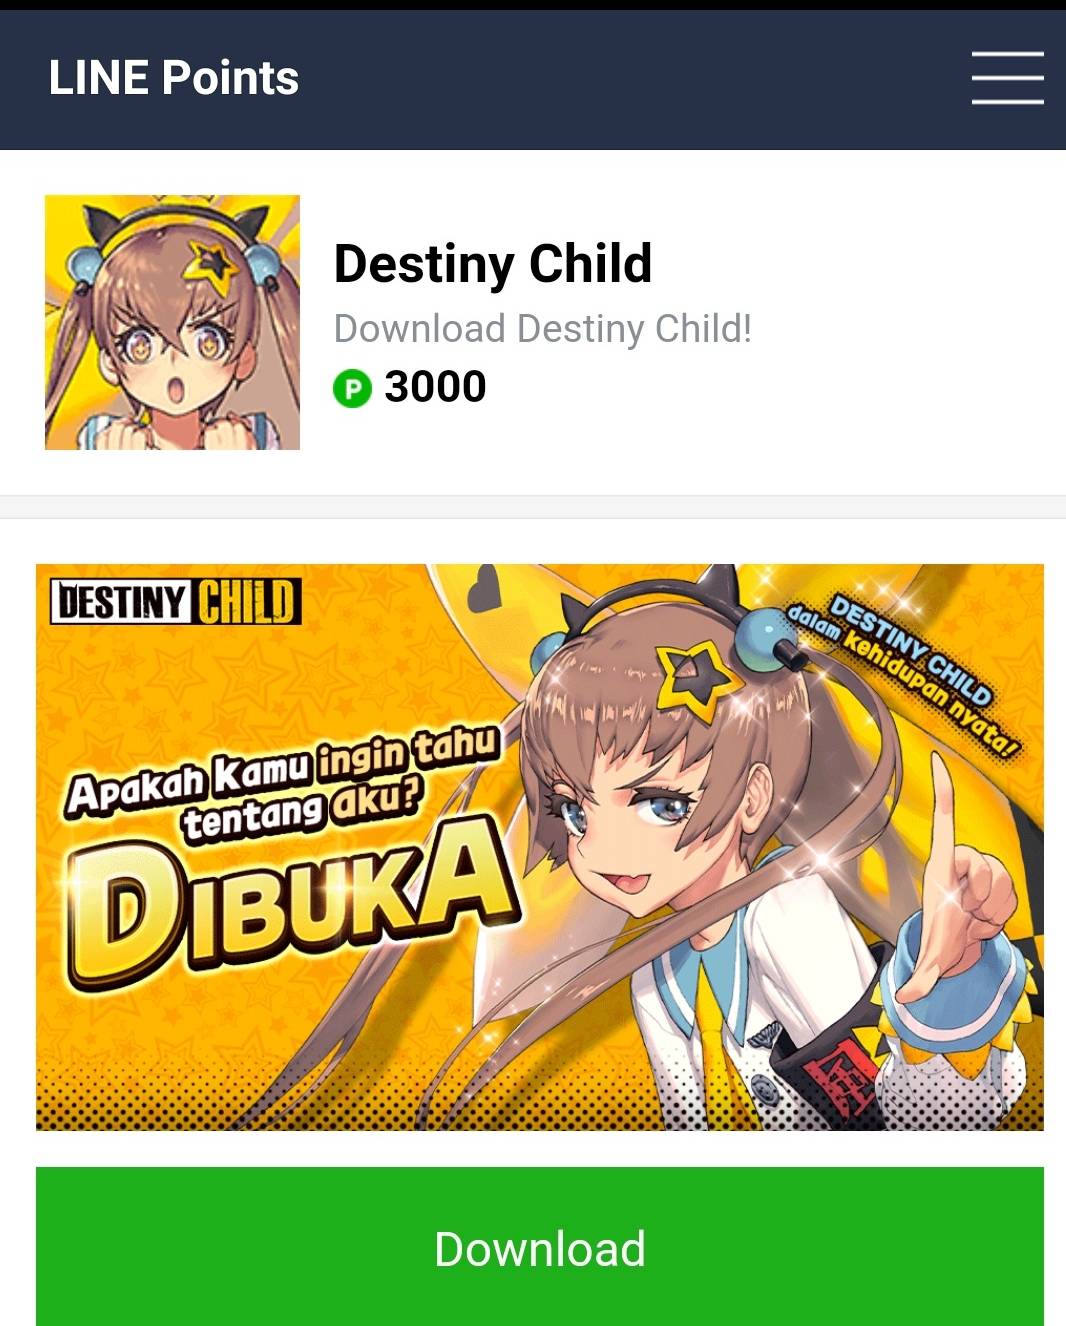
Task: Click the 'Download Destiny Child!' subtitle
Action: coord(542,329)
